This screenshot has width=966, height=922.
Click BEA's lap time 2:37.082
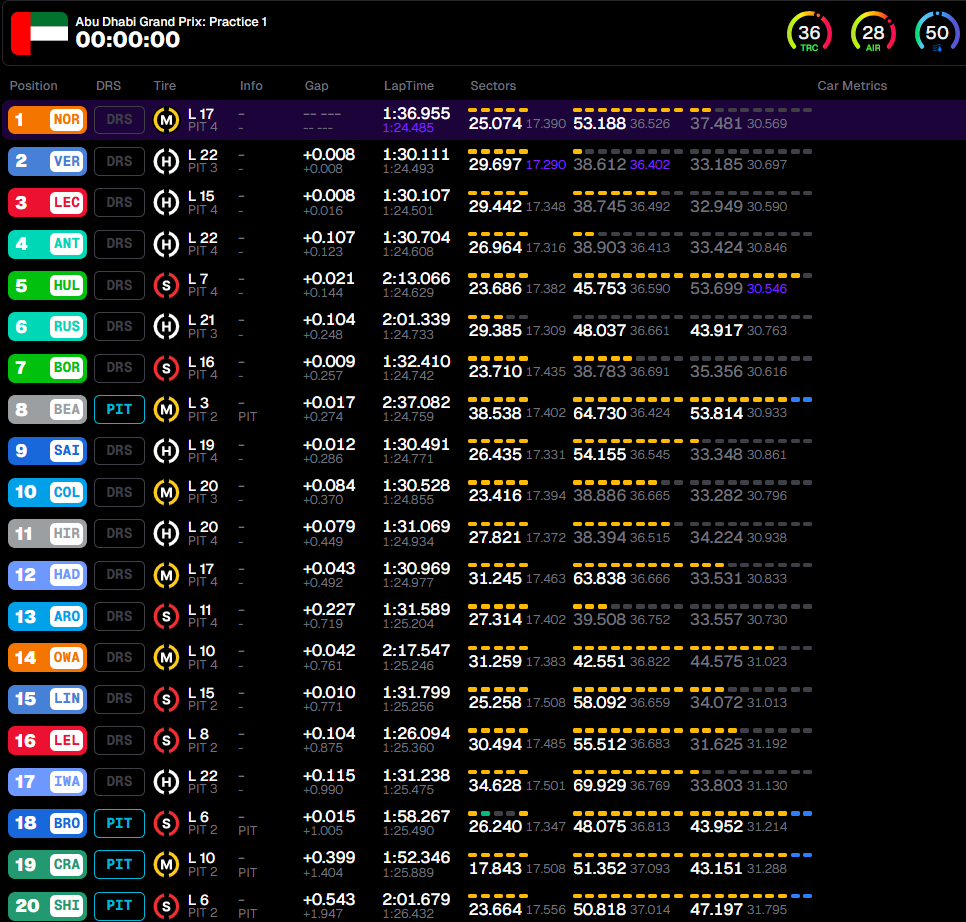(x=416, y=403)
